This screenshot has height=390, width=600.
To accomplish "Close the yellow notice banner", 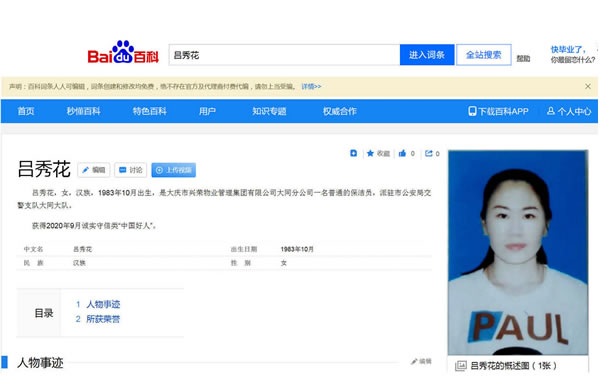I will (x=588, y=86).
